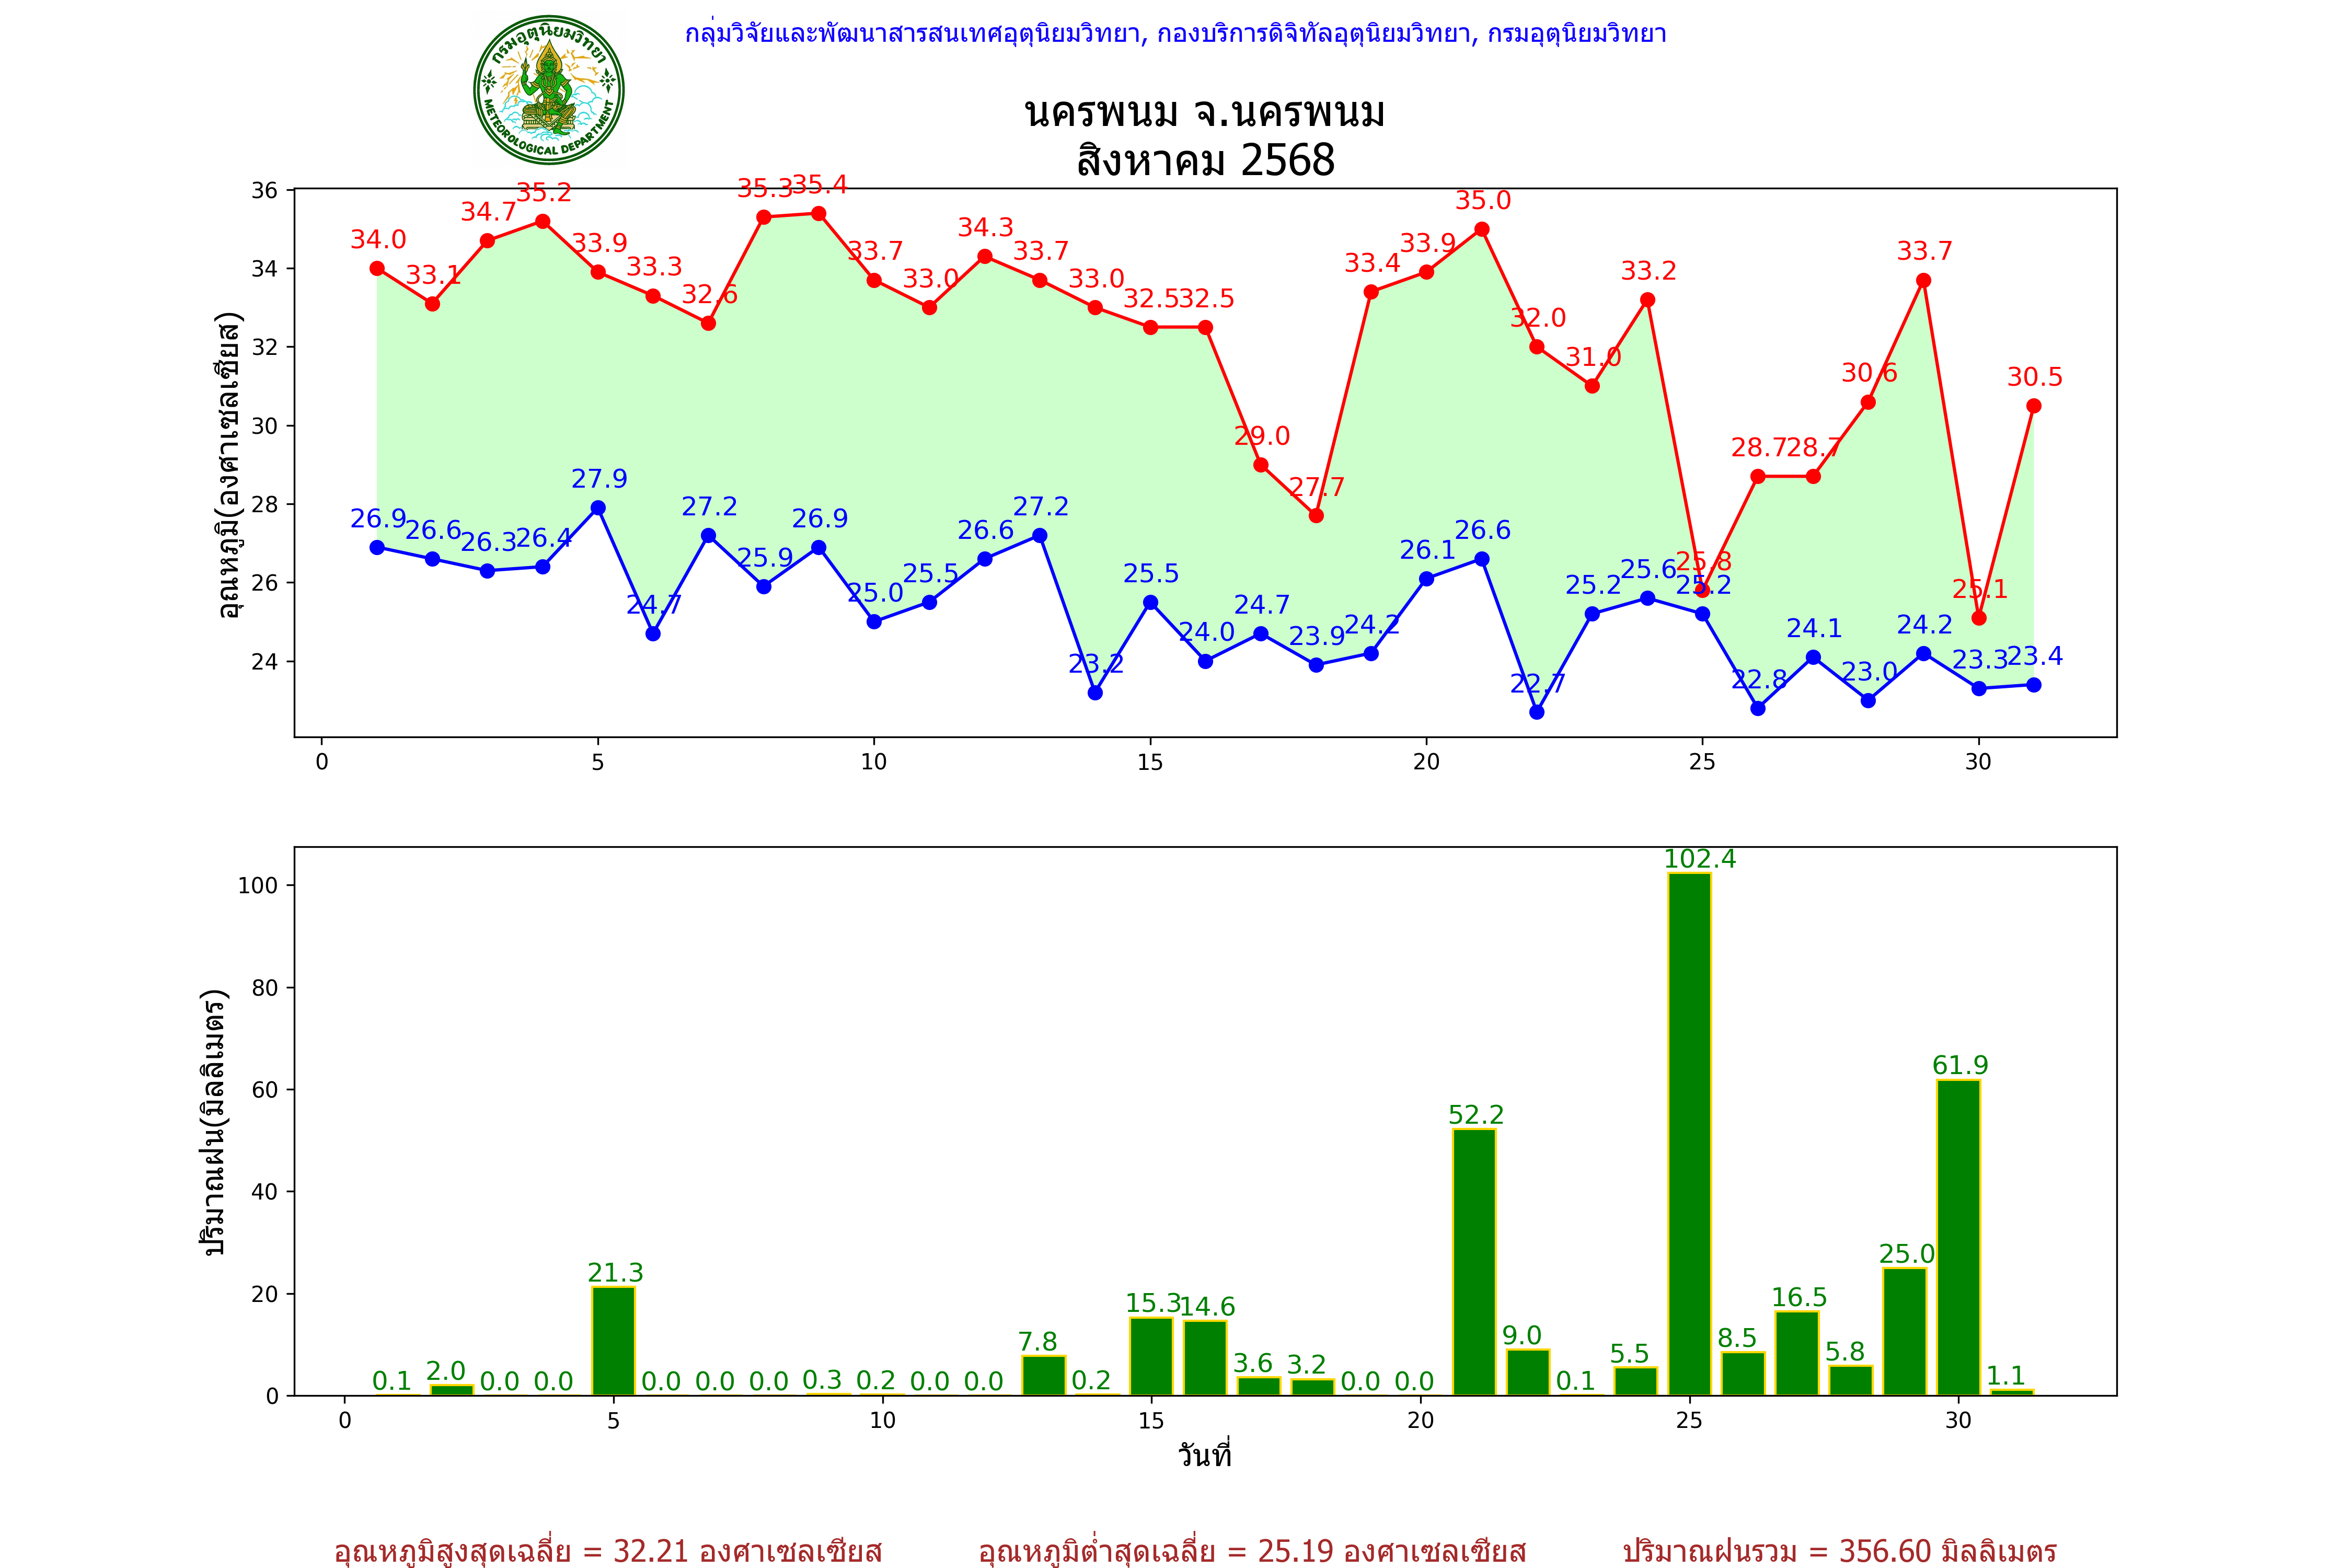Click the 25.0 rainfall bar
This screenshot has width=2352, height=1568.
point(1904,1331)
